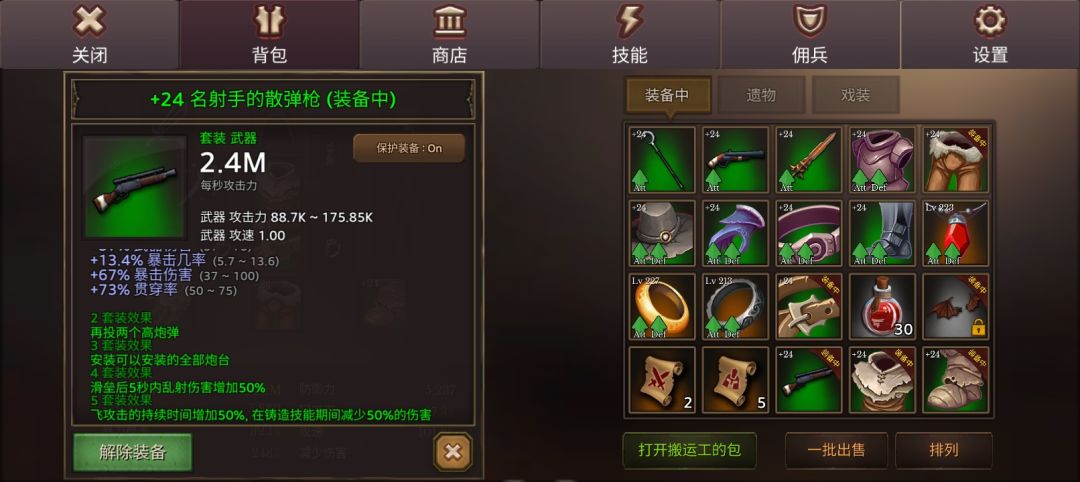Select the purple chest armor item
This screenshot has width=1080, height=482.
882,159
